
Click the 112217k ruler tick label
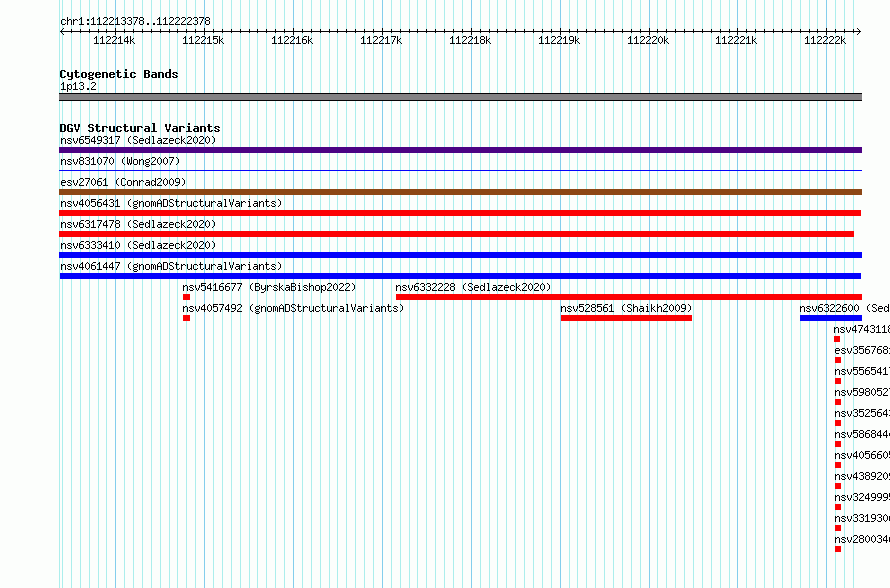point(381,40)
